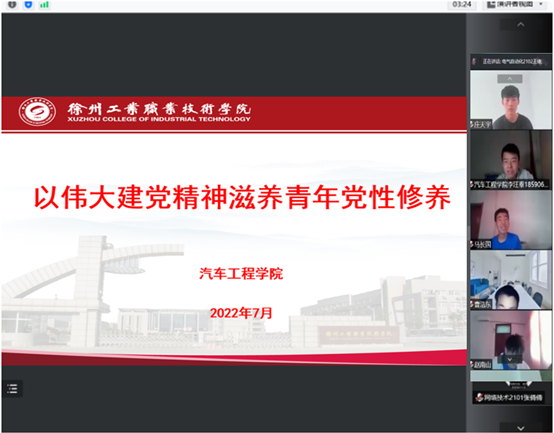
Task: Click the muted microphone icon of 网络技术2101
Action: [x=479, y=398]
